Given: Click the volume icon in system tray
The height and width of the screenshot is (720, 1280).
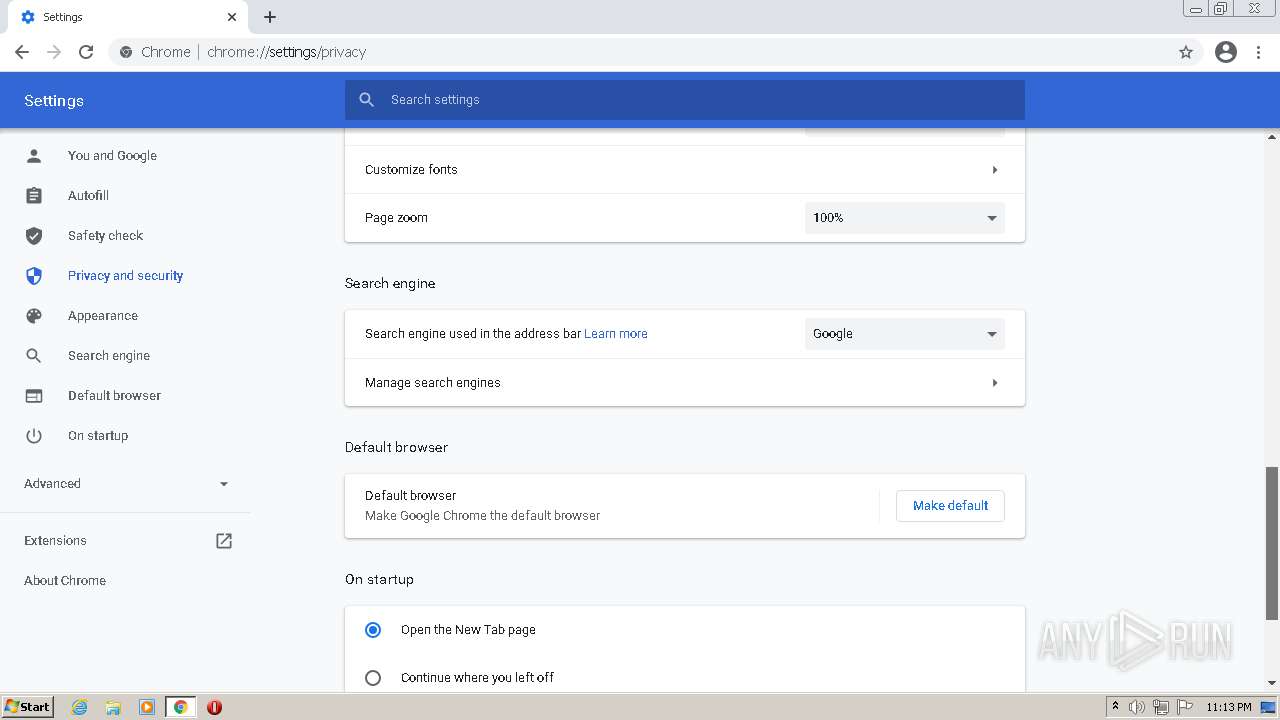Looking at the screenshot, I should pos(1137,707).
